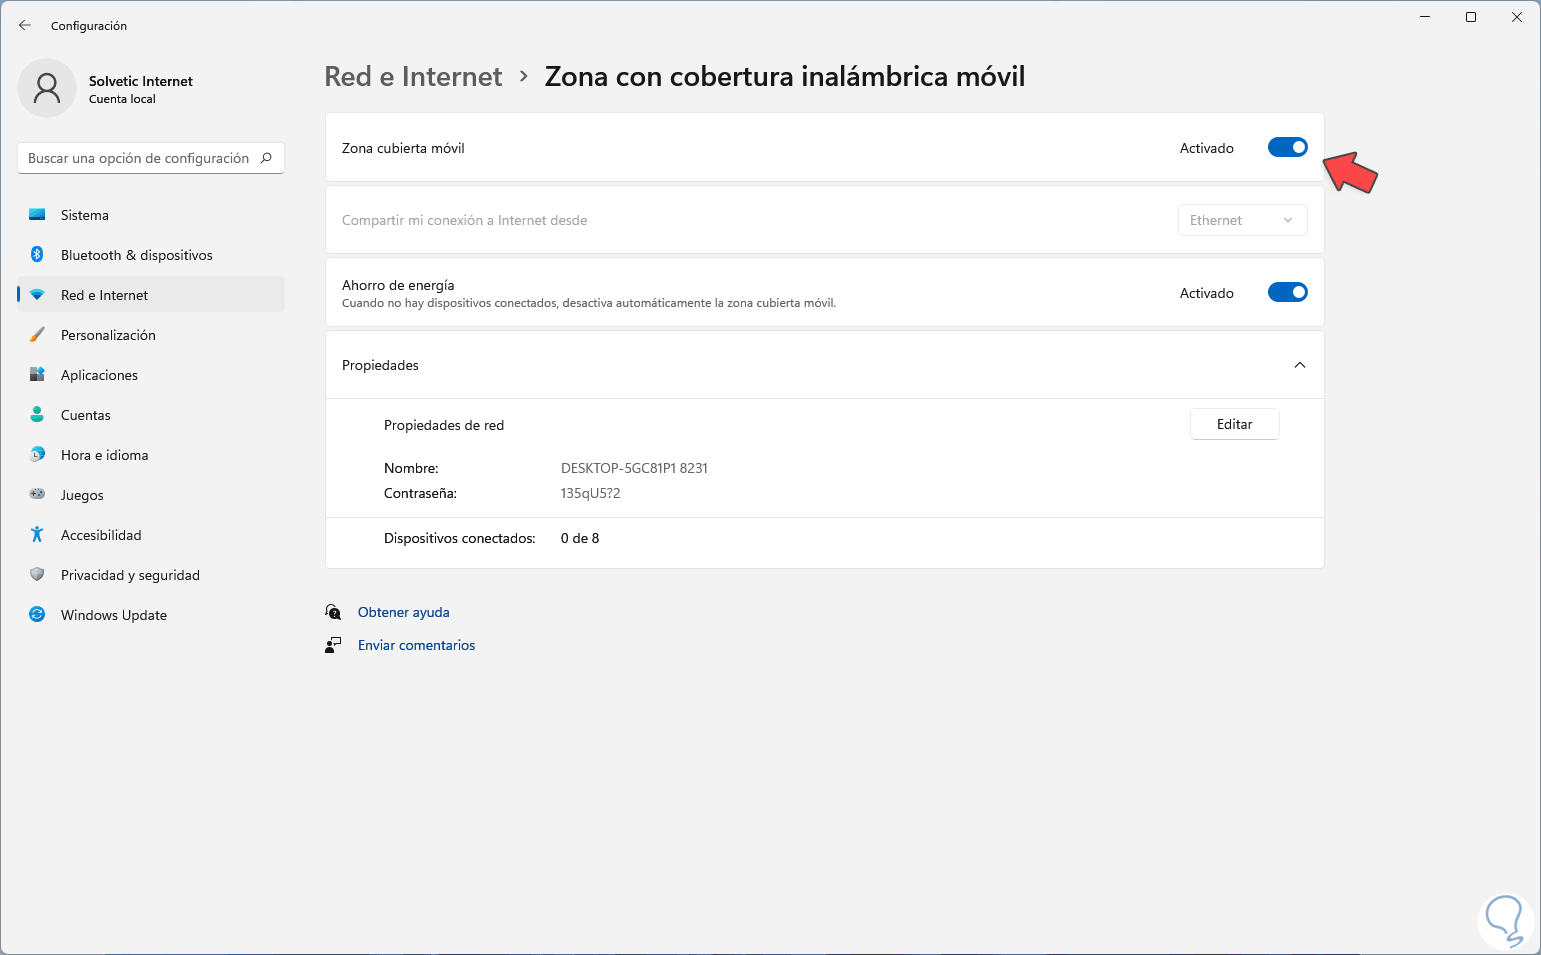Click the settings search input field
The image size is (1541, 955).
coord(140,158)
